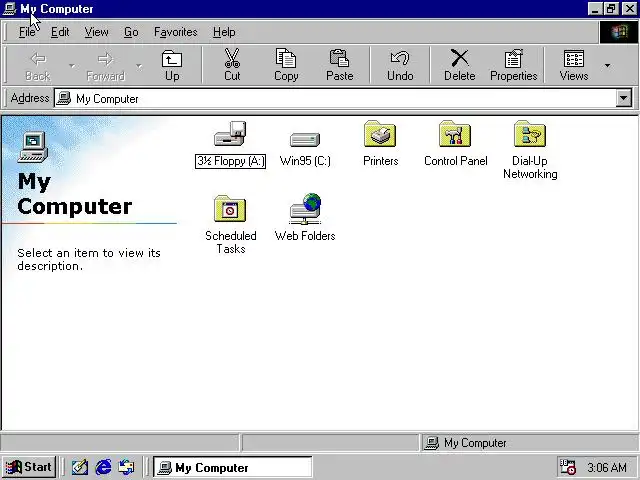Image resolution: width=640 pixels, height=480 pixels.
Task: Click the Copy toolbar button
Action: 286,65
